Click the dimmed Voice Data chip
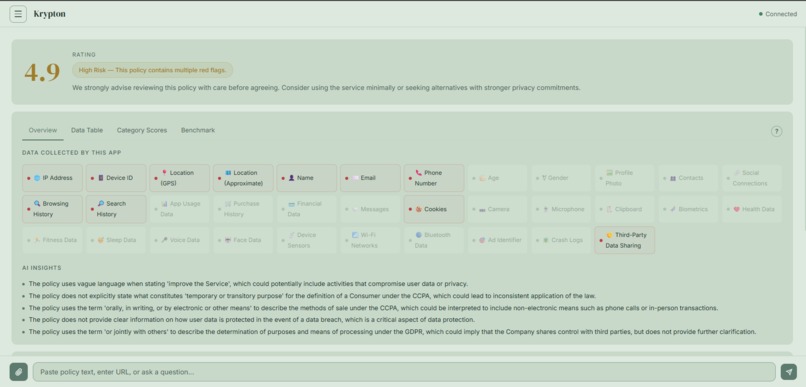This screenshot has width=806, height=387. click(x=179, y=240)
